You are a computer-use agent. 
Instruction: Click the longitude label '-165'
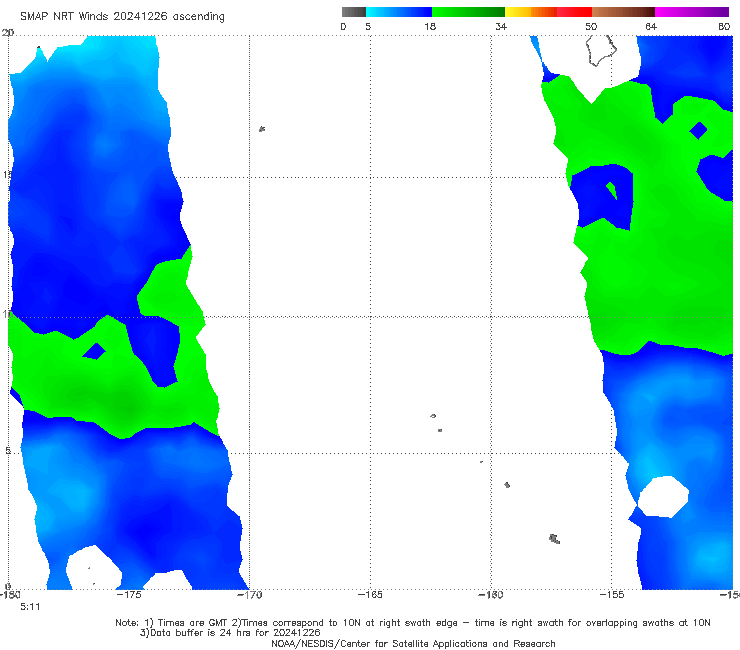click(x=370, y=595)
